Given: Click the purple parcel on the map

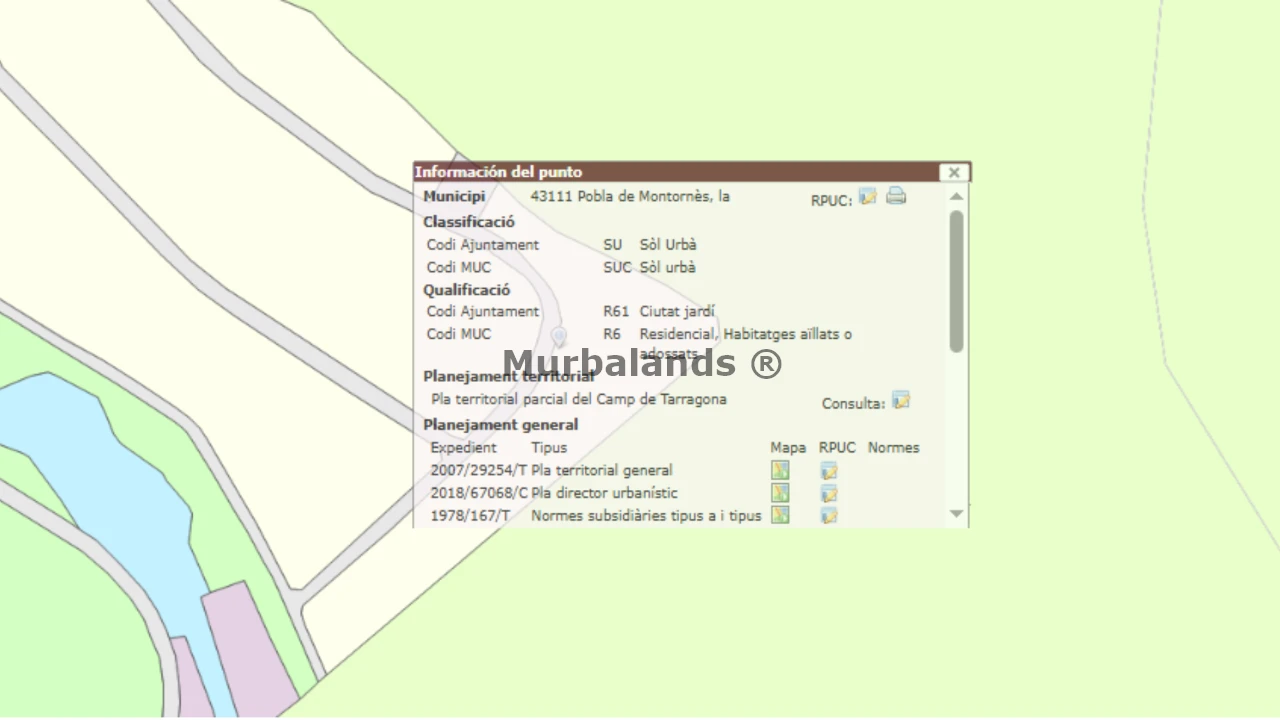Looking at the screenshot, I should 250,645.
